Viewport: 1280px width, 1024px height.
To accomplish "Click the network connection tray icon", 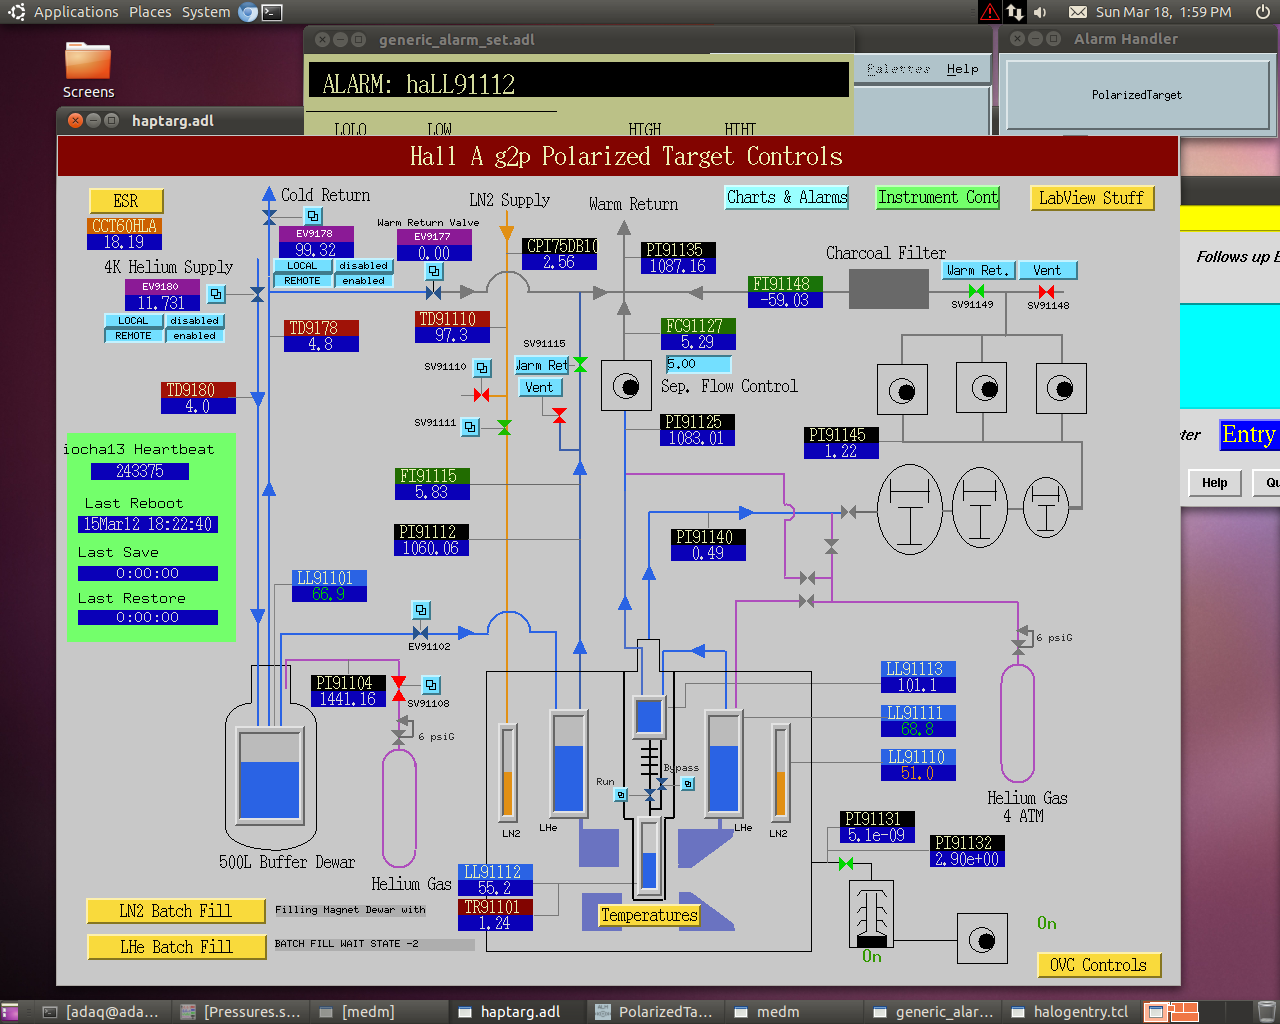I will (x=1015, y=12).
